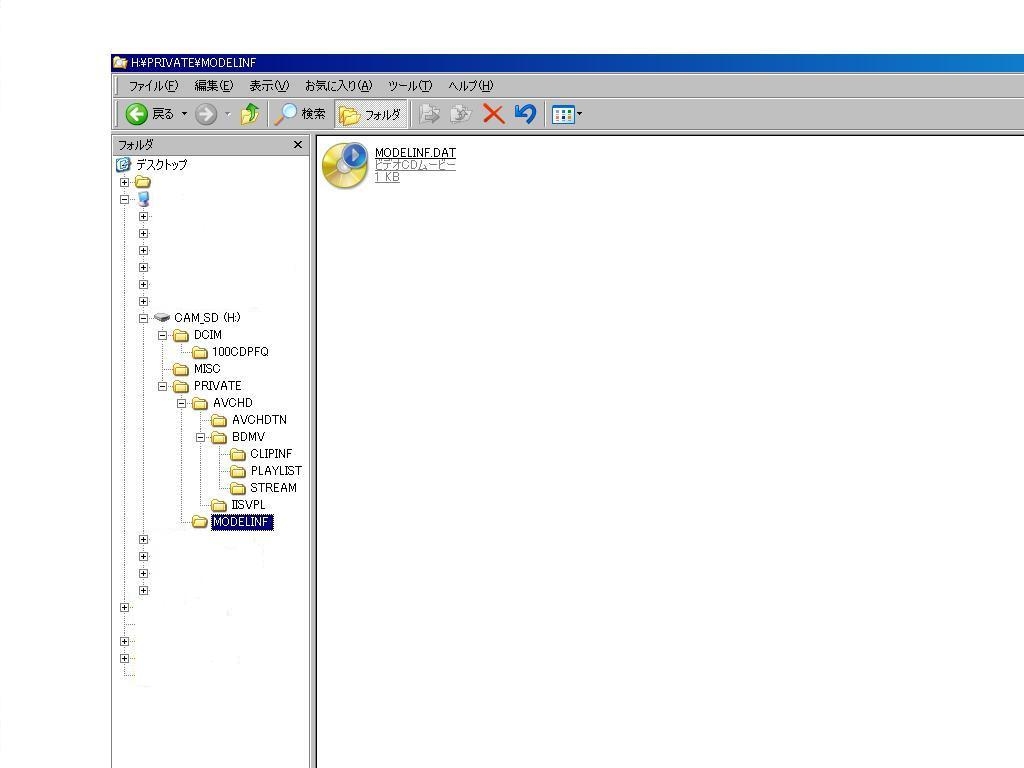Collapse the My Computer node in tree

125,200
